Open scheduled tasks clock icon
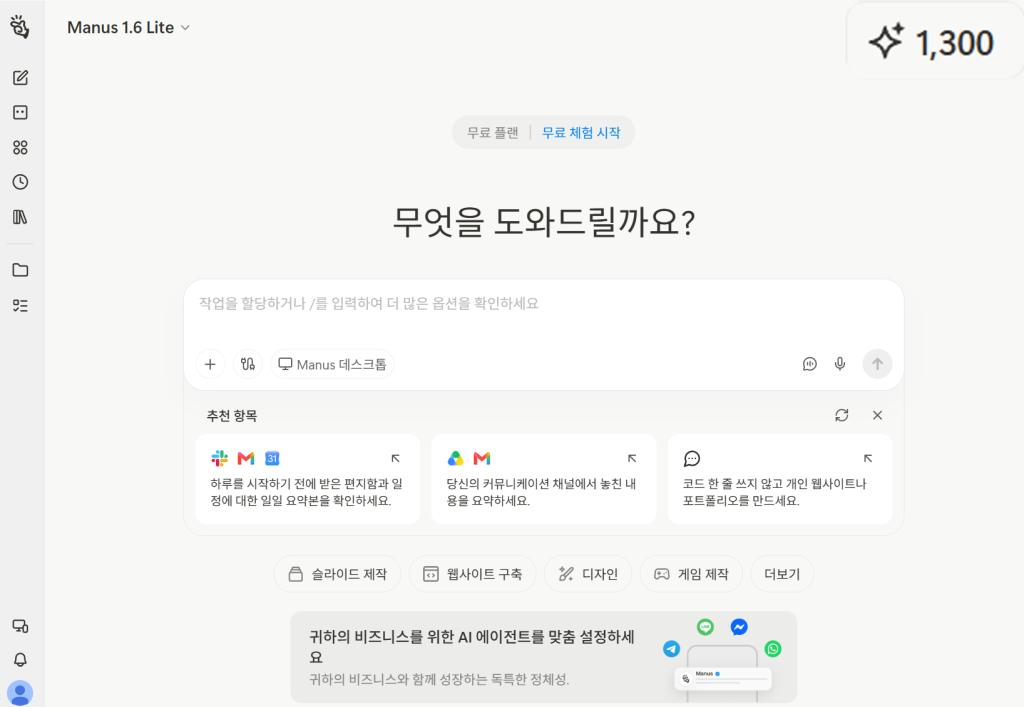The image size is (1024, 707). (20, 182)
